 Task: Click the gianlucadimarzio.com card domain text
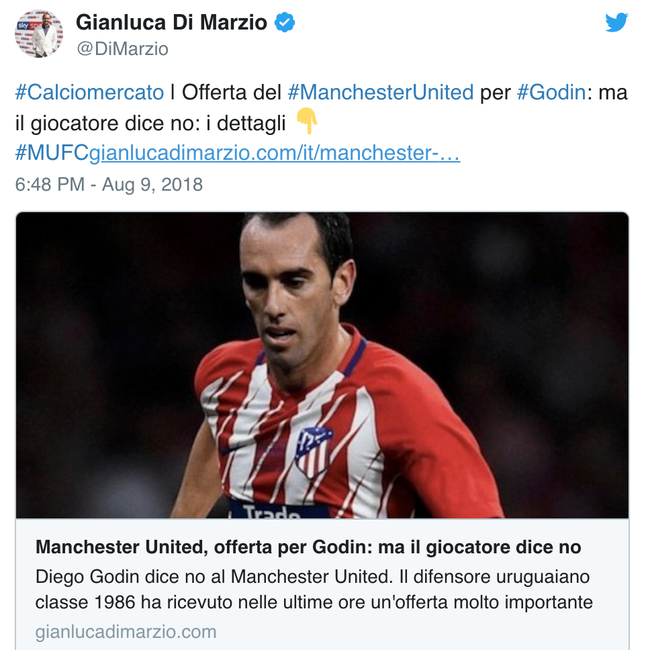126,632
